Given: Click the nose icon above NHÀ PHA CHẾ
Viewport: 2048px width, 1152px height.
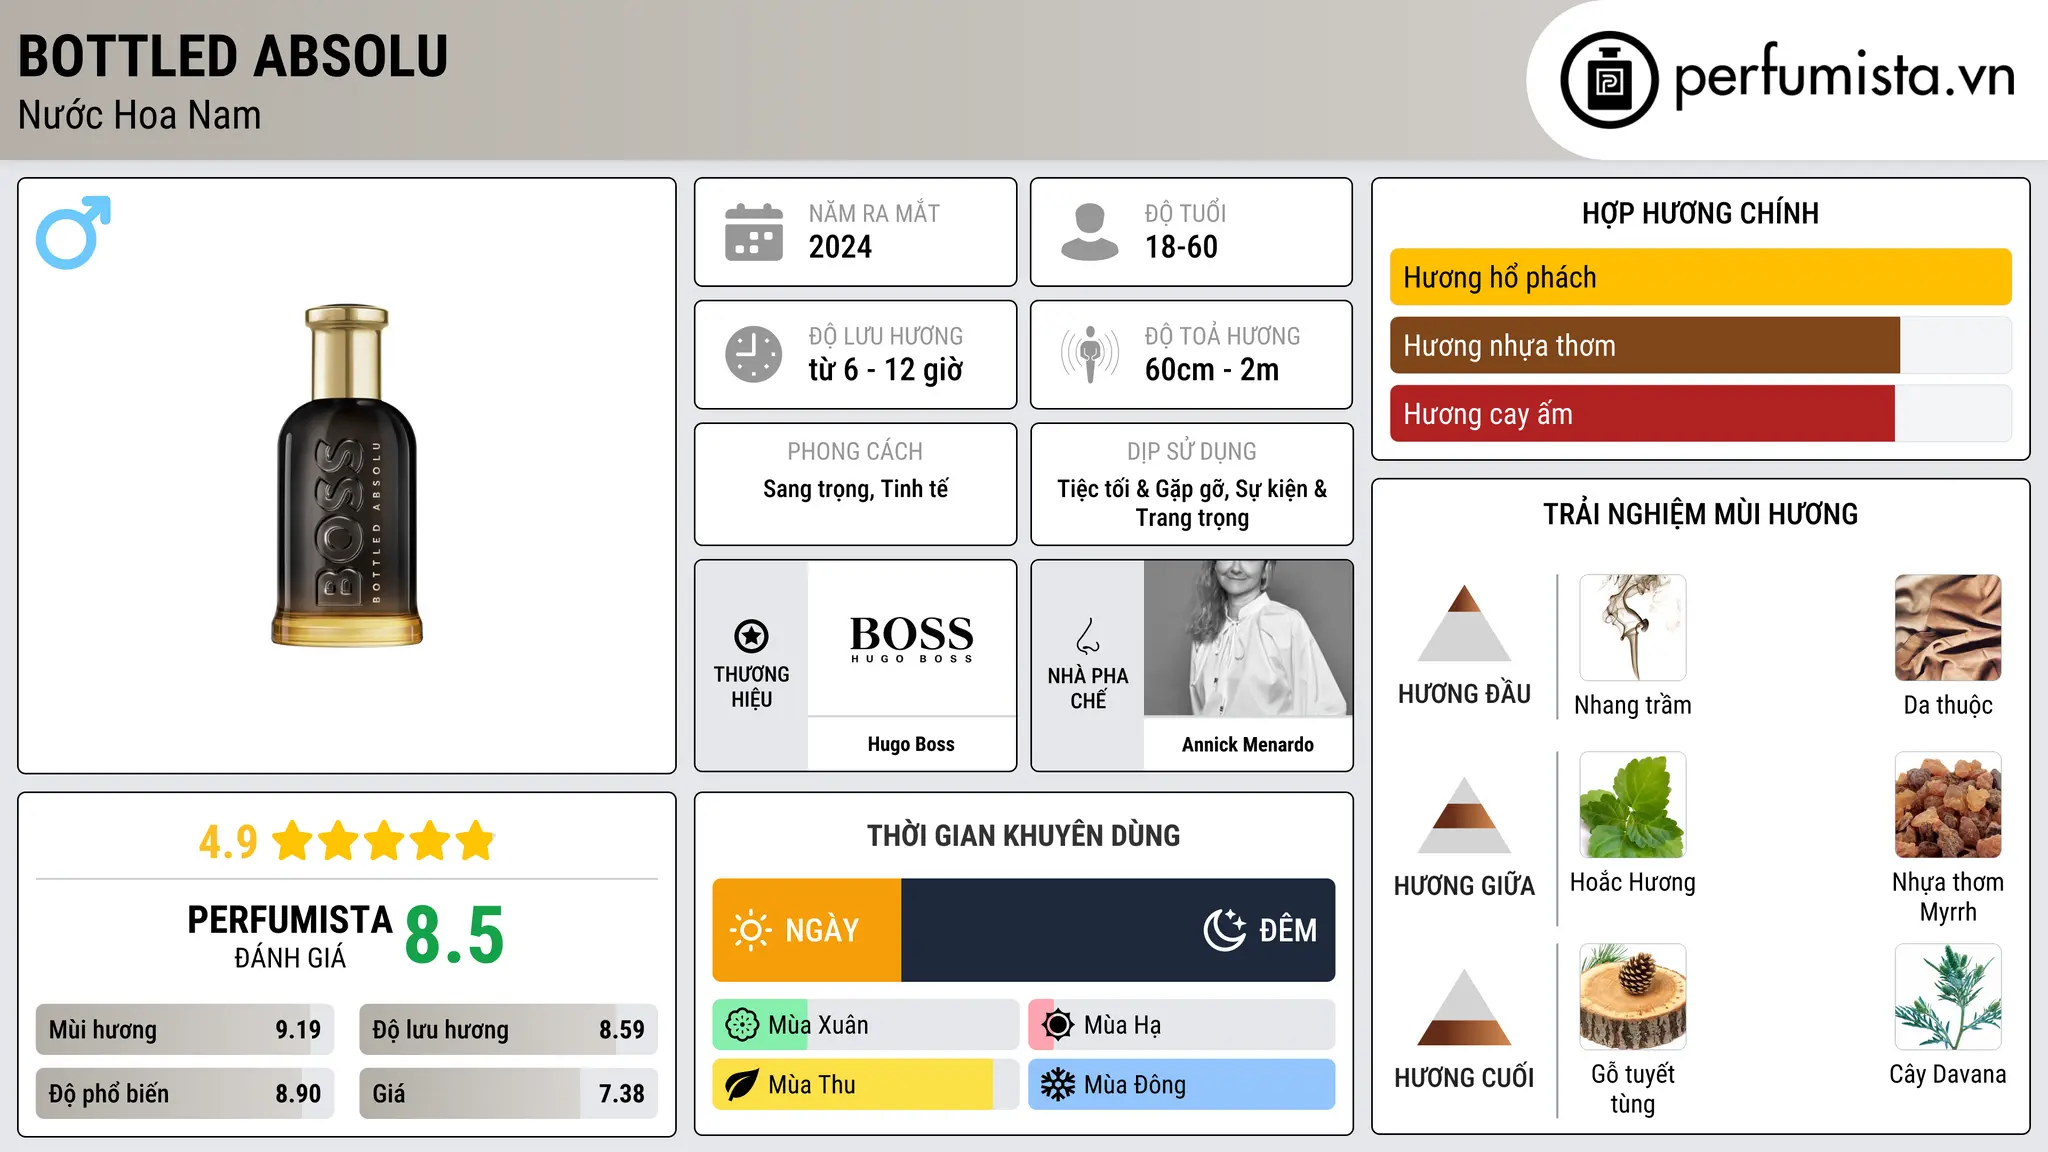Looking at the screenshot, I should 1088,636.
